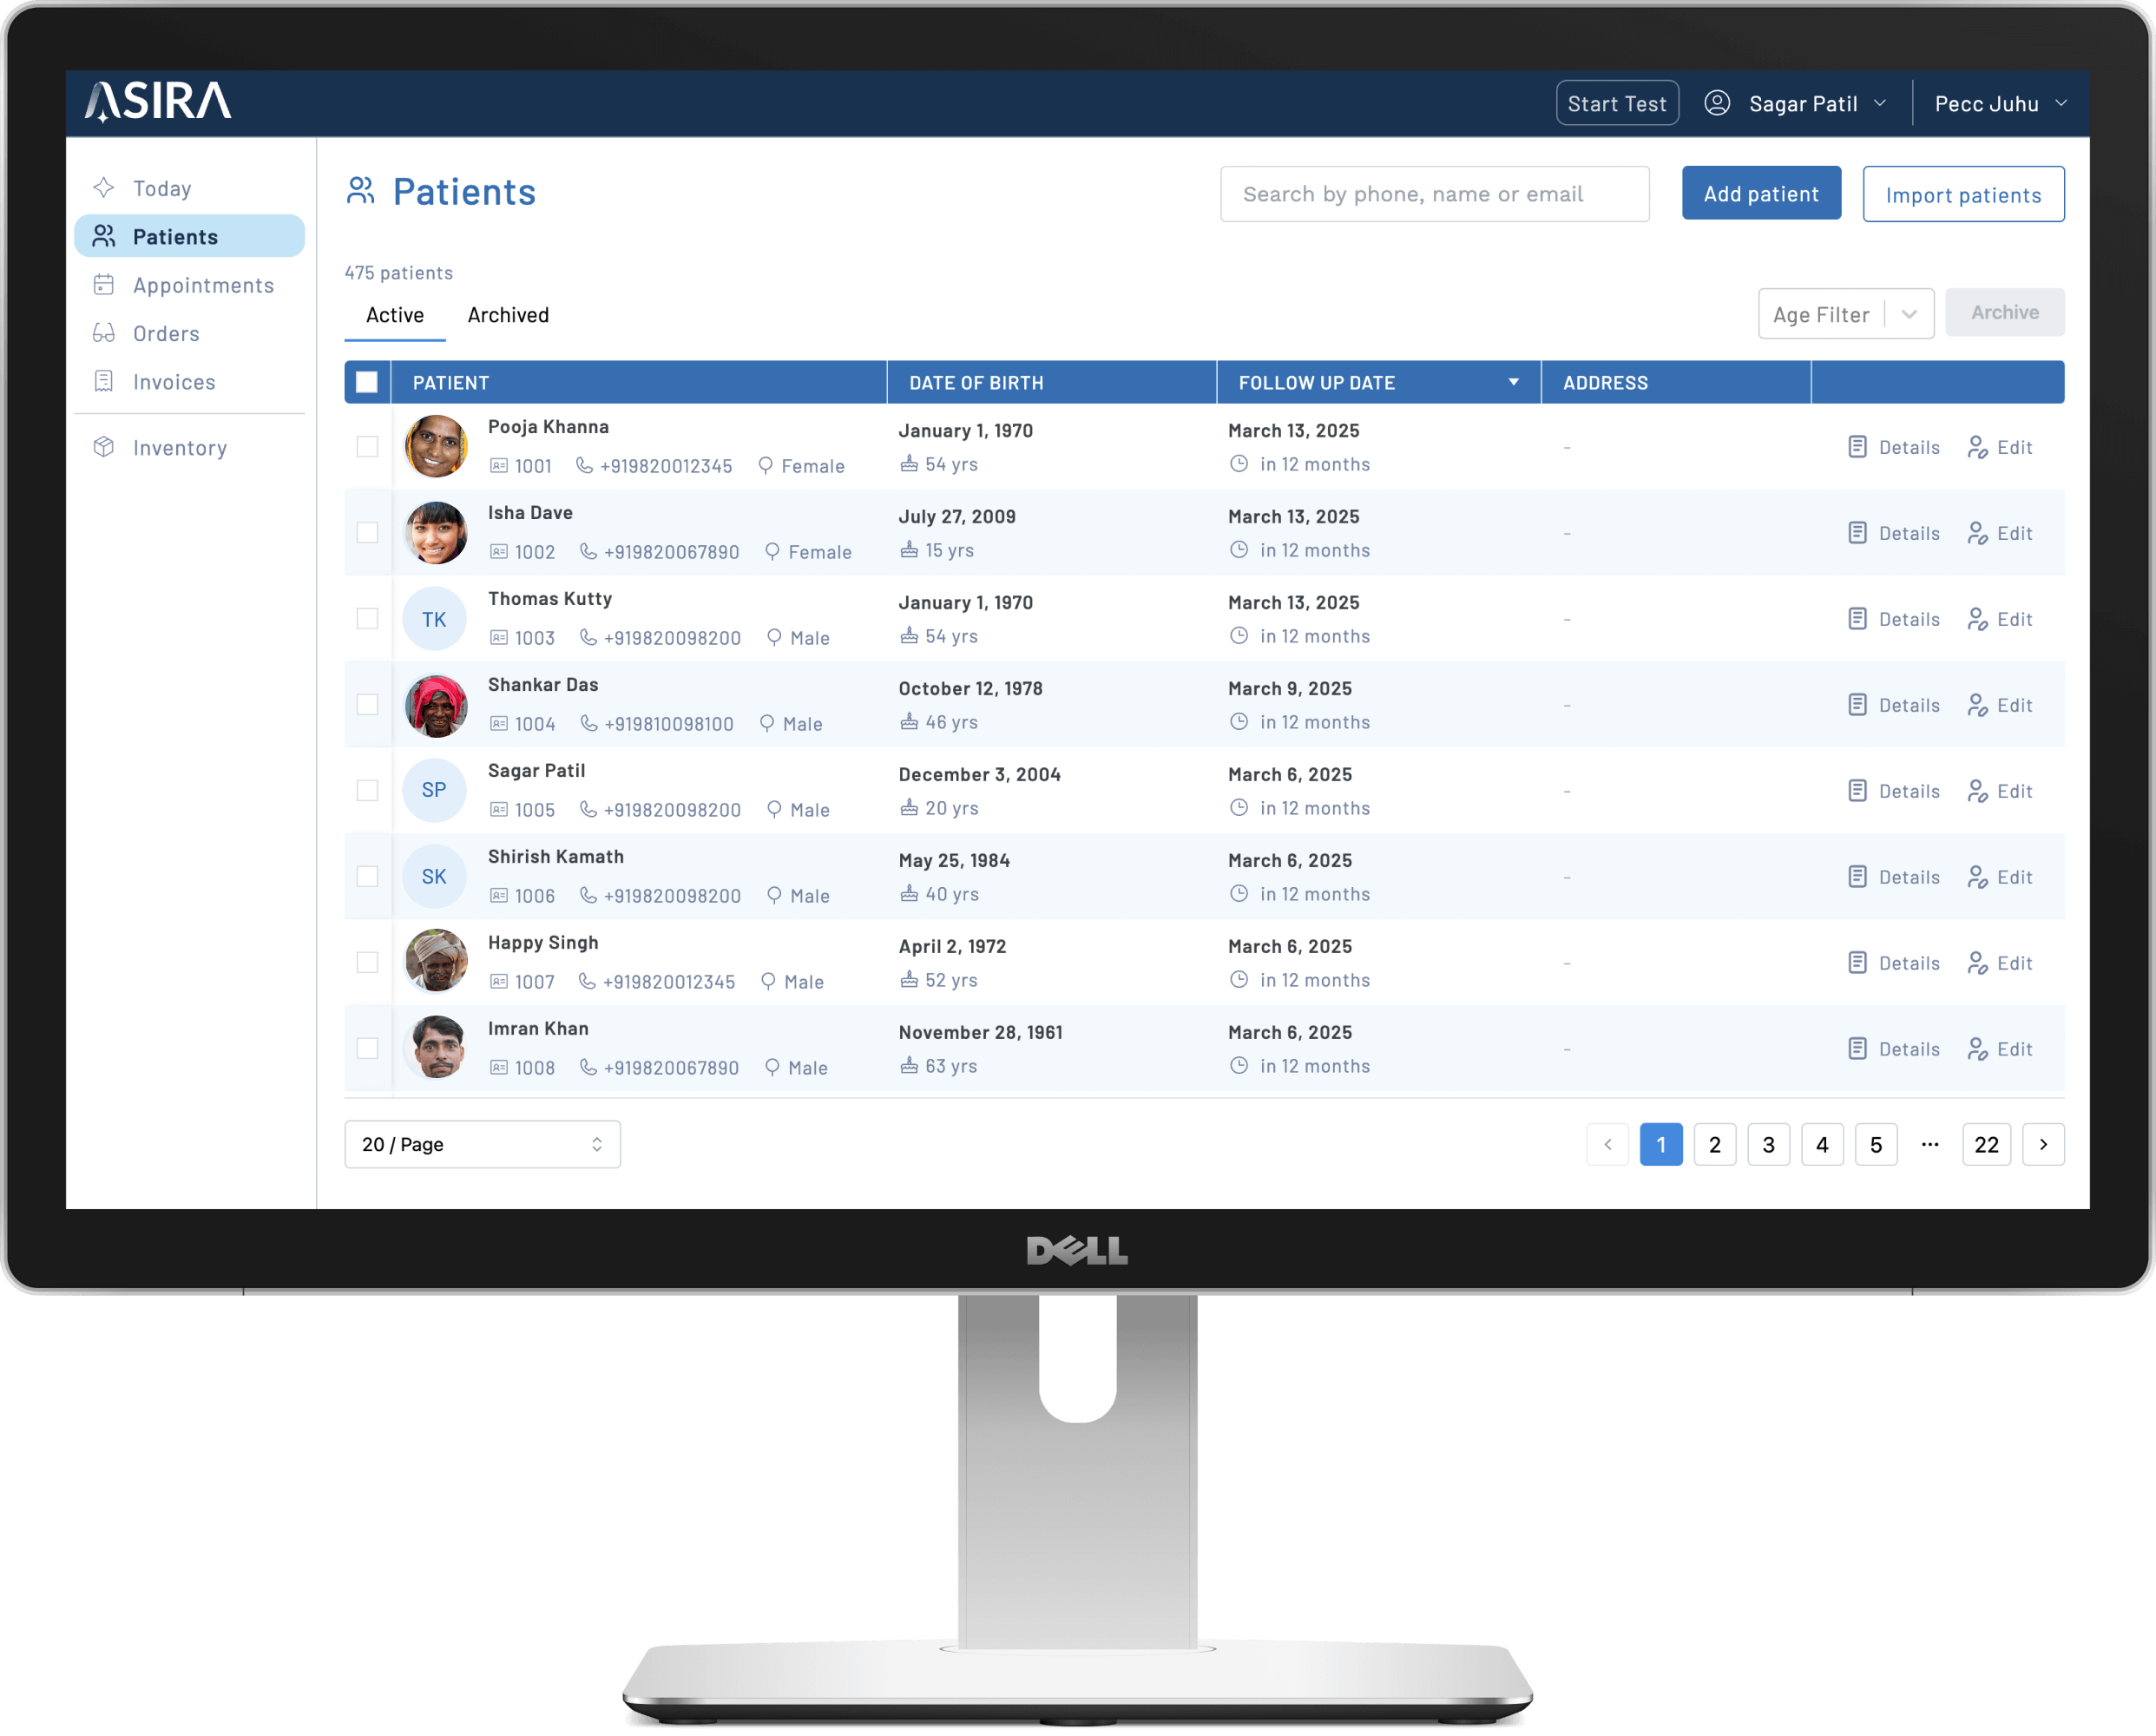Switch to the Active tab

coord(393,313)
